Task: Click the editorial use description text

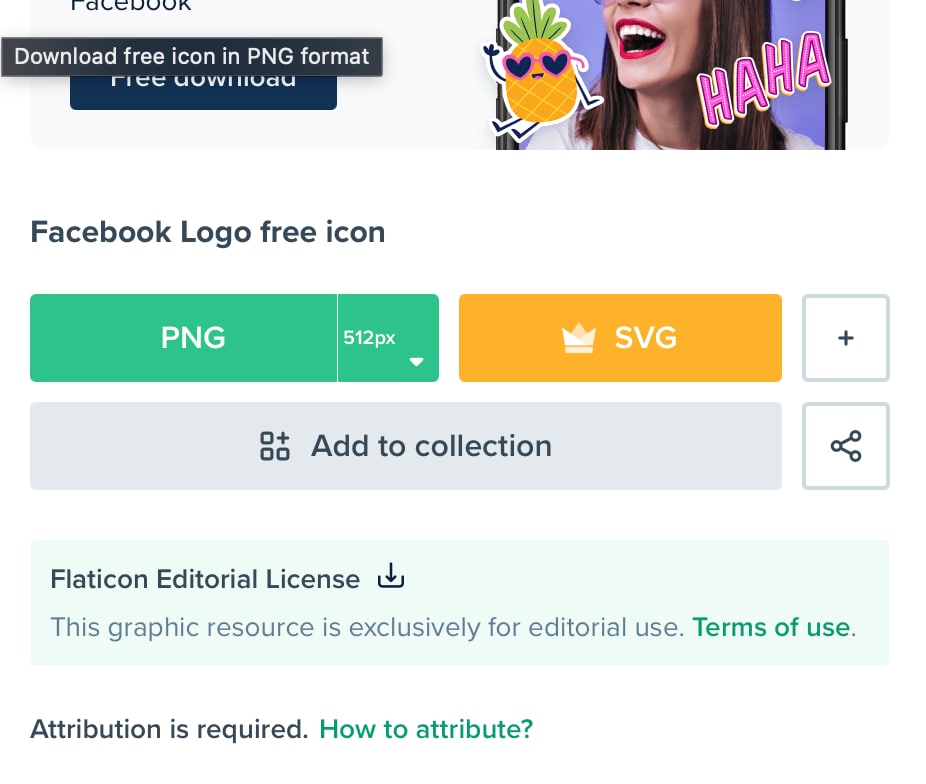Action: (367, 627)
